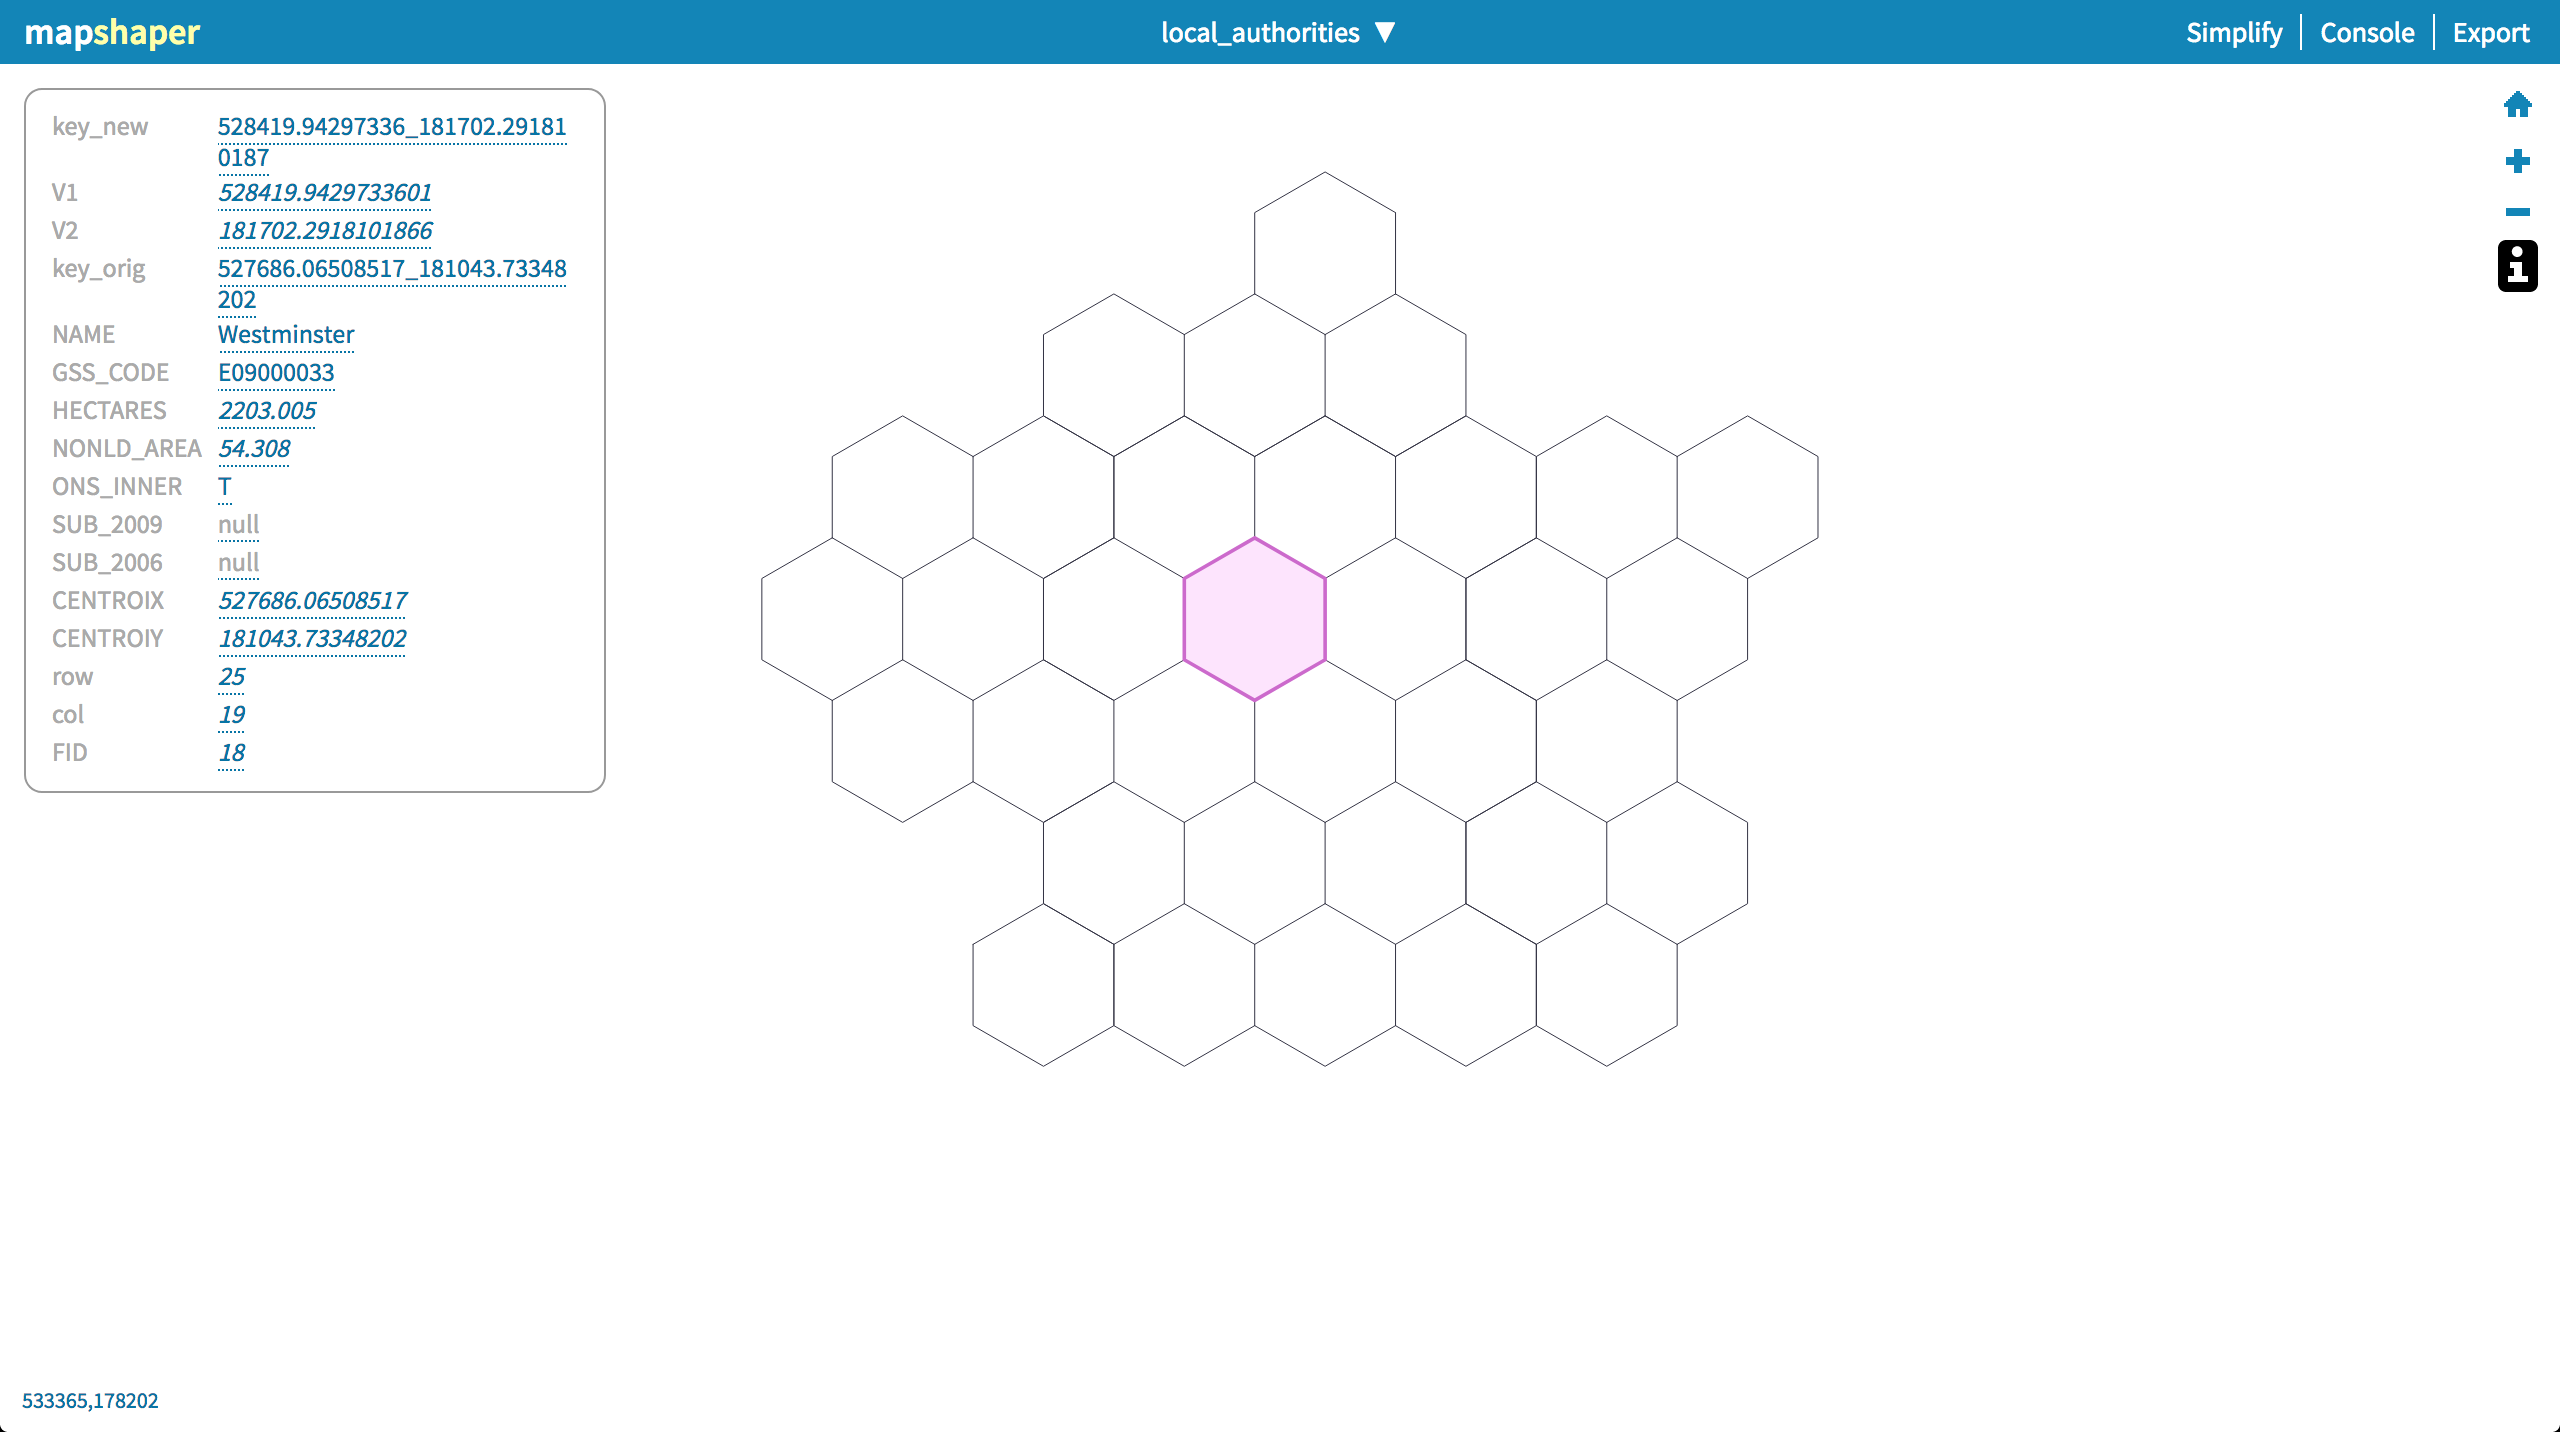The height and width of the screenshot is (1432, 2560).
Task: Edit the row value 25
Action: (x=231, y=676)
